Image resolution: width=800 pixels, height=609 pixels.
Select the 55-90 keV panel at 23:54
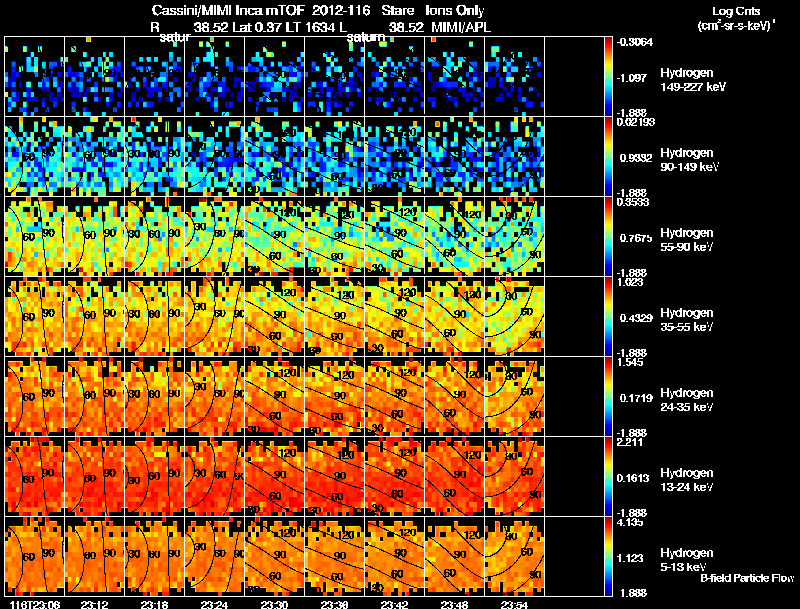click(x=514, y=236)
